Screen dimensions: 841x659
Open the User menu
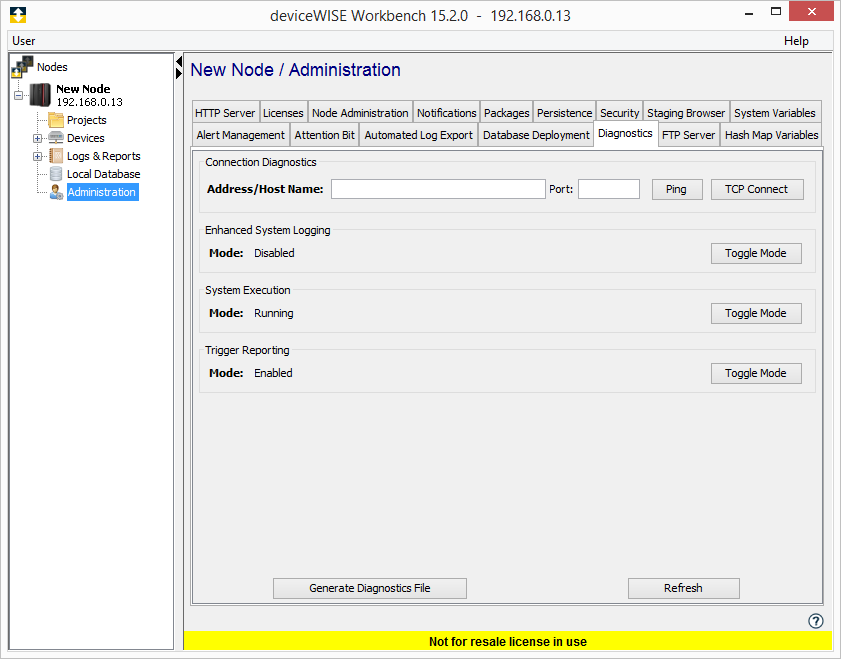[x=23, y=41]
